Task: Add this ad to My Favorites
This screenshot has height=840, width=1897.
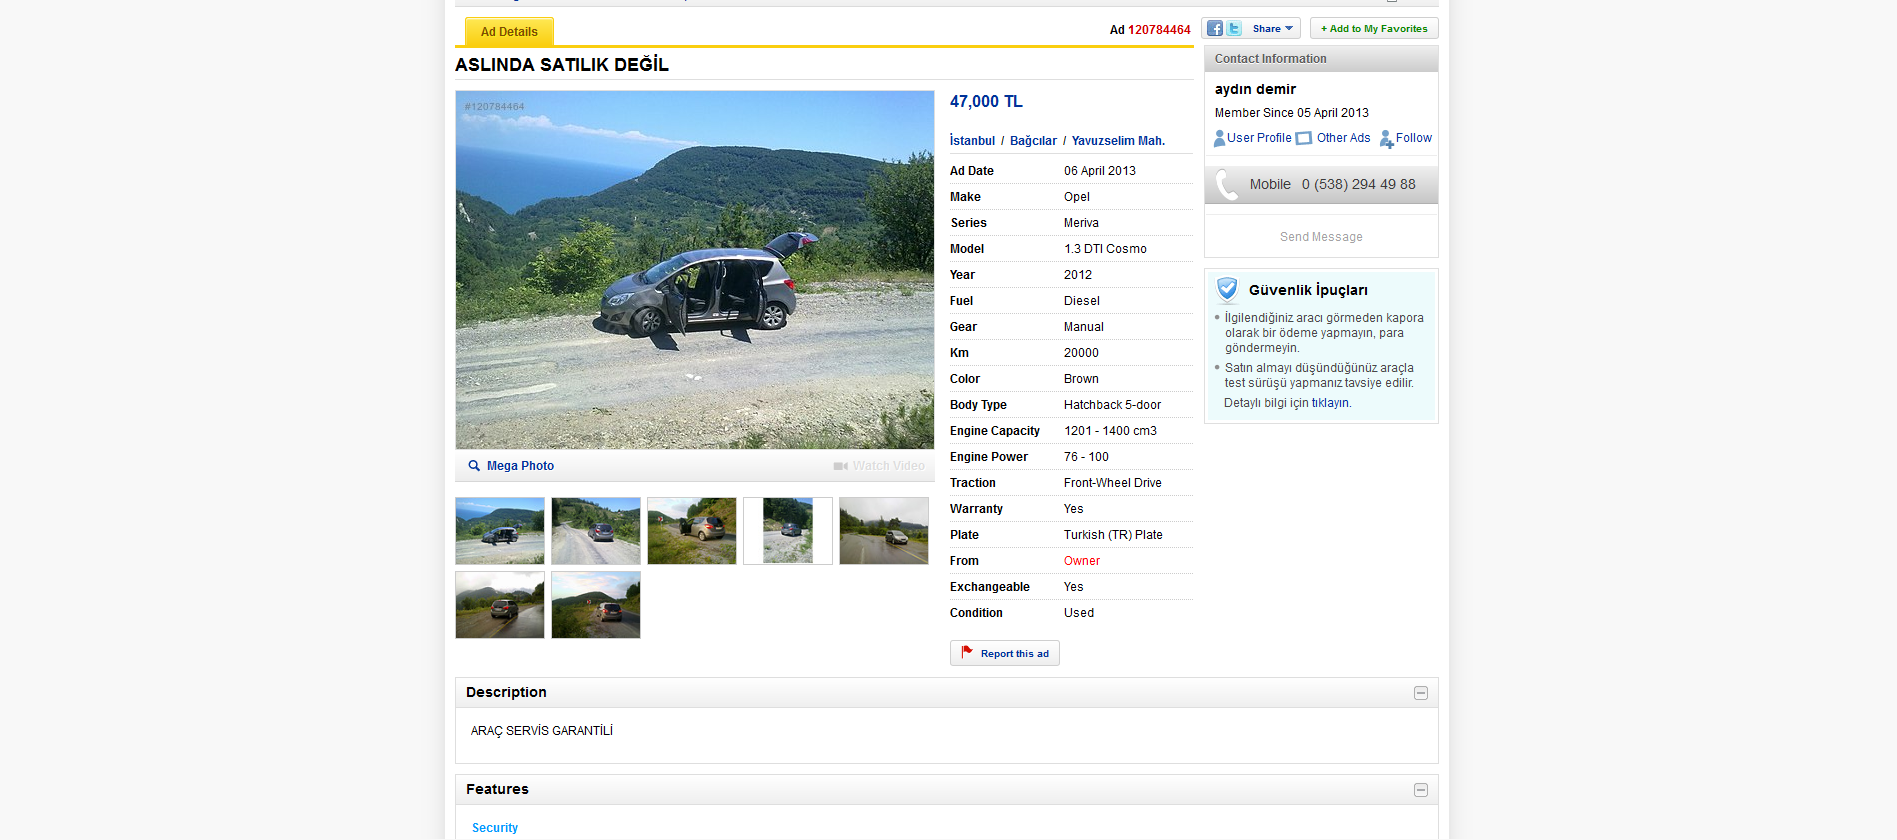Action: tap(1374, 29)
